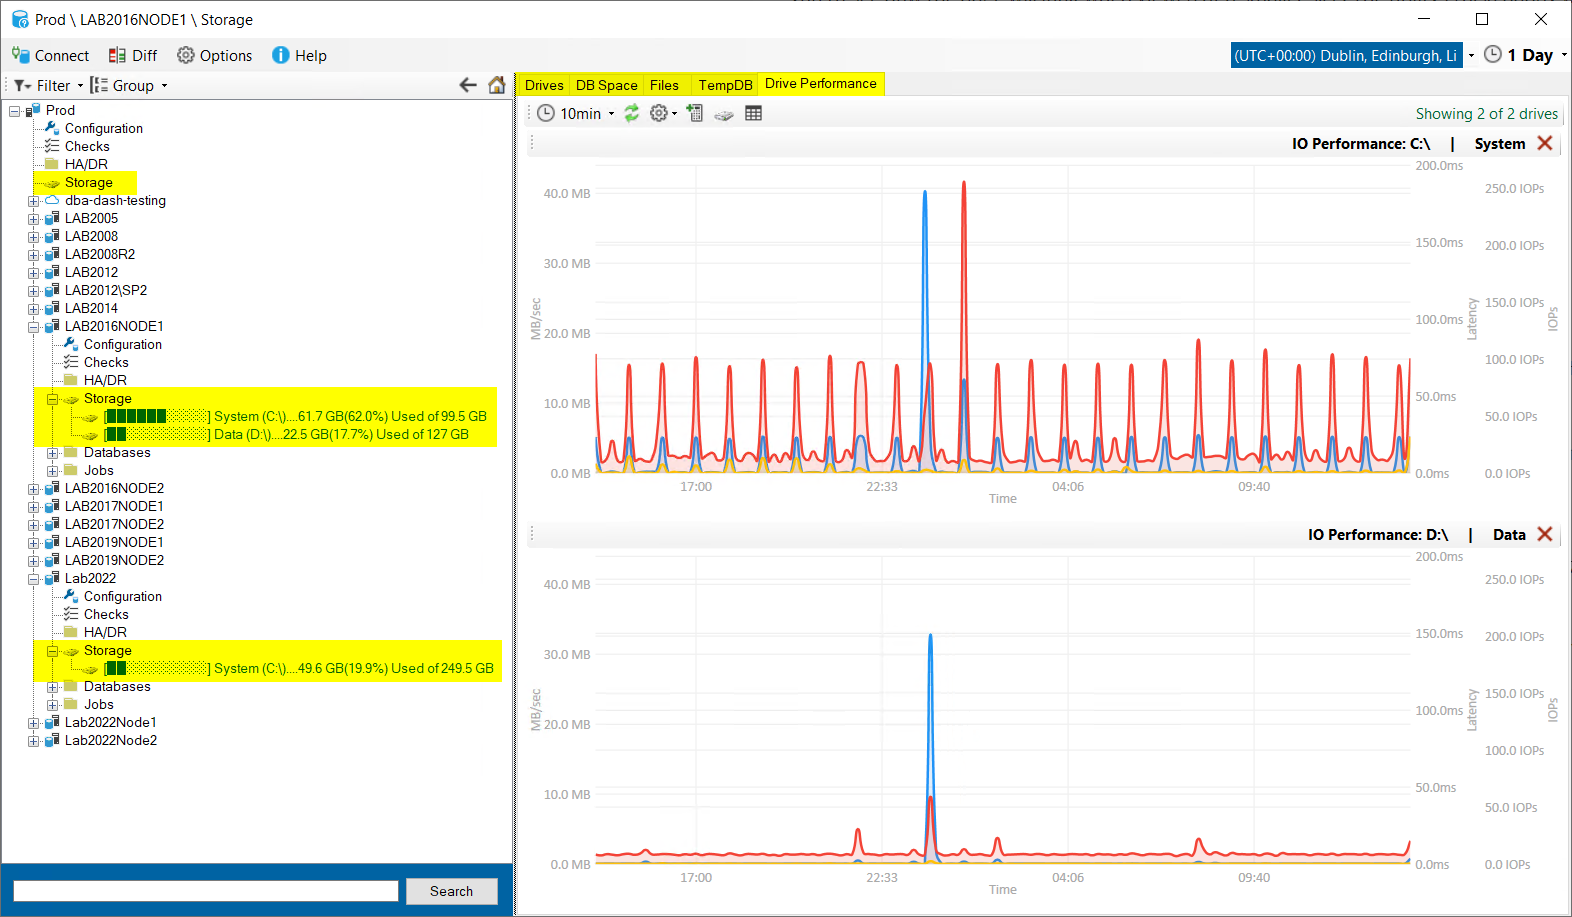Switch to the DB Space tab
1572x917 pixels.
click(x=606, y=85)
